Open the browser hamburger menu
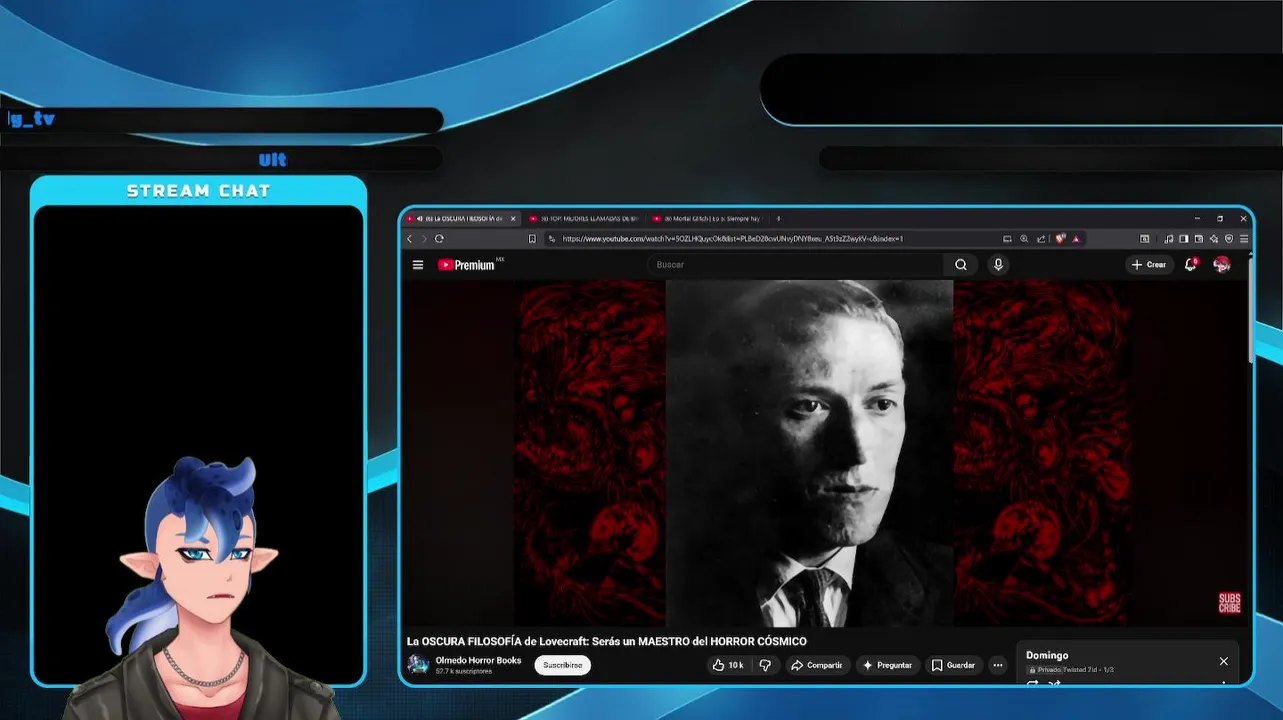 pyautogui.click(x=1244, y=239)
